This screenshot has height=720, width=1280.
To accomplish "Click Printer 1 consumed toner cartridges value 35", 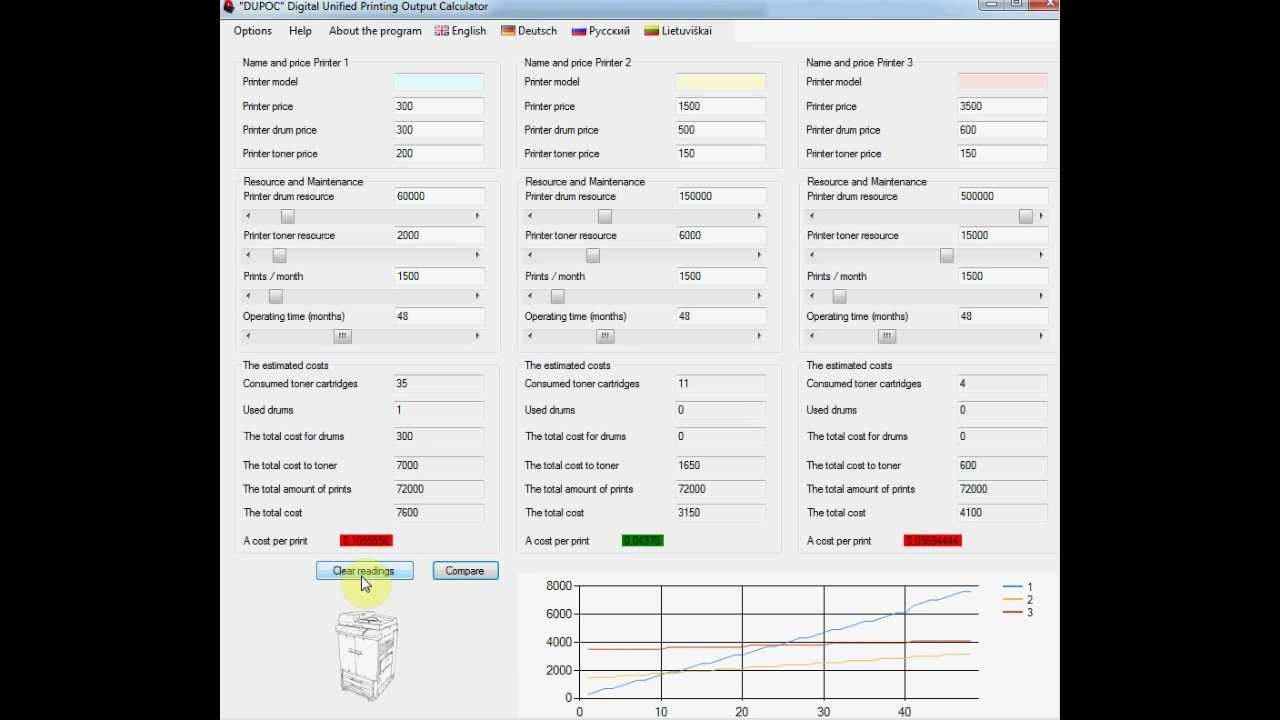I will coord(439,384).
